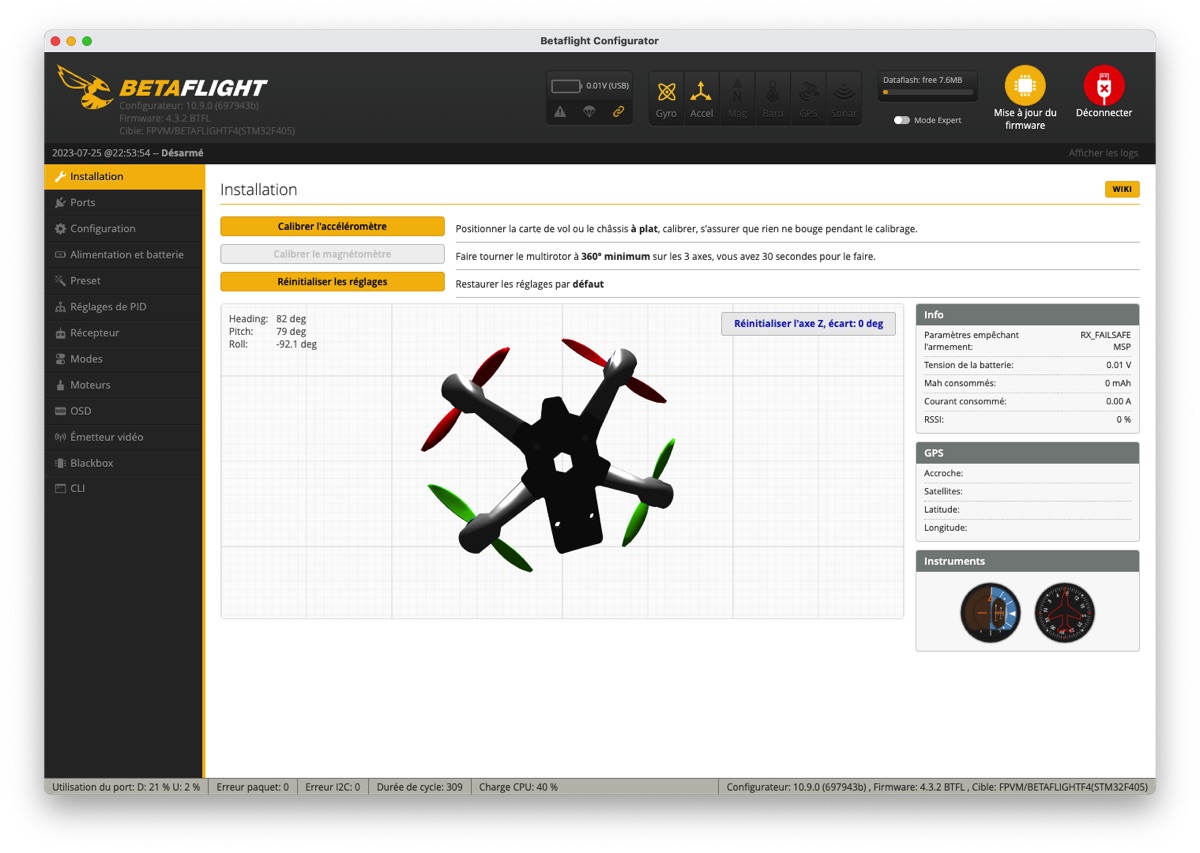Screen dimensions: 1200x853
Task: Click Réinitialiser l'axe Z button
Action: coord(808,323)
